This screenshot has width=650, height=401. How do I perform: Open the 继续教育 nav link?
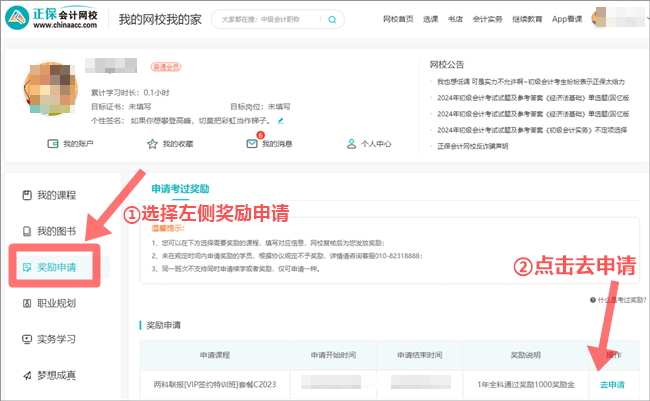coord(527,19)
